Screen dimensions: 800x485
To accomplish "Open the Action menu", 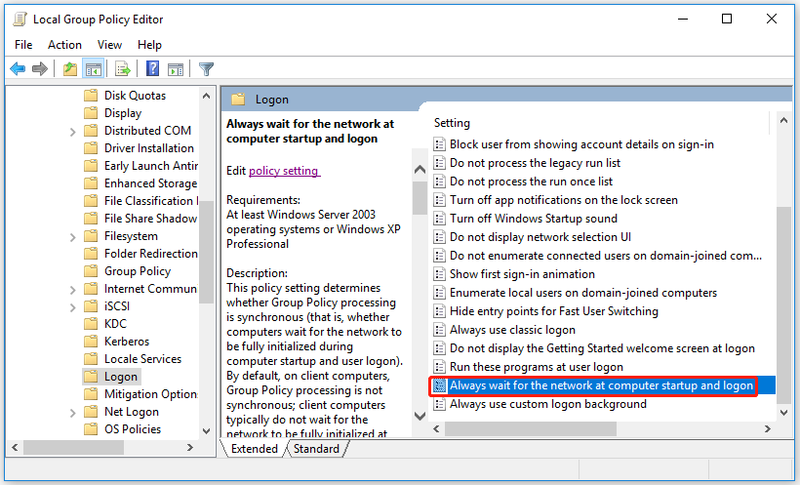I will [x=65, y=45].
